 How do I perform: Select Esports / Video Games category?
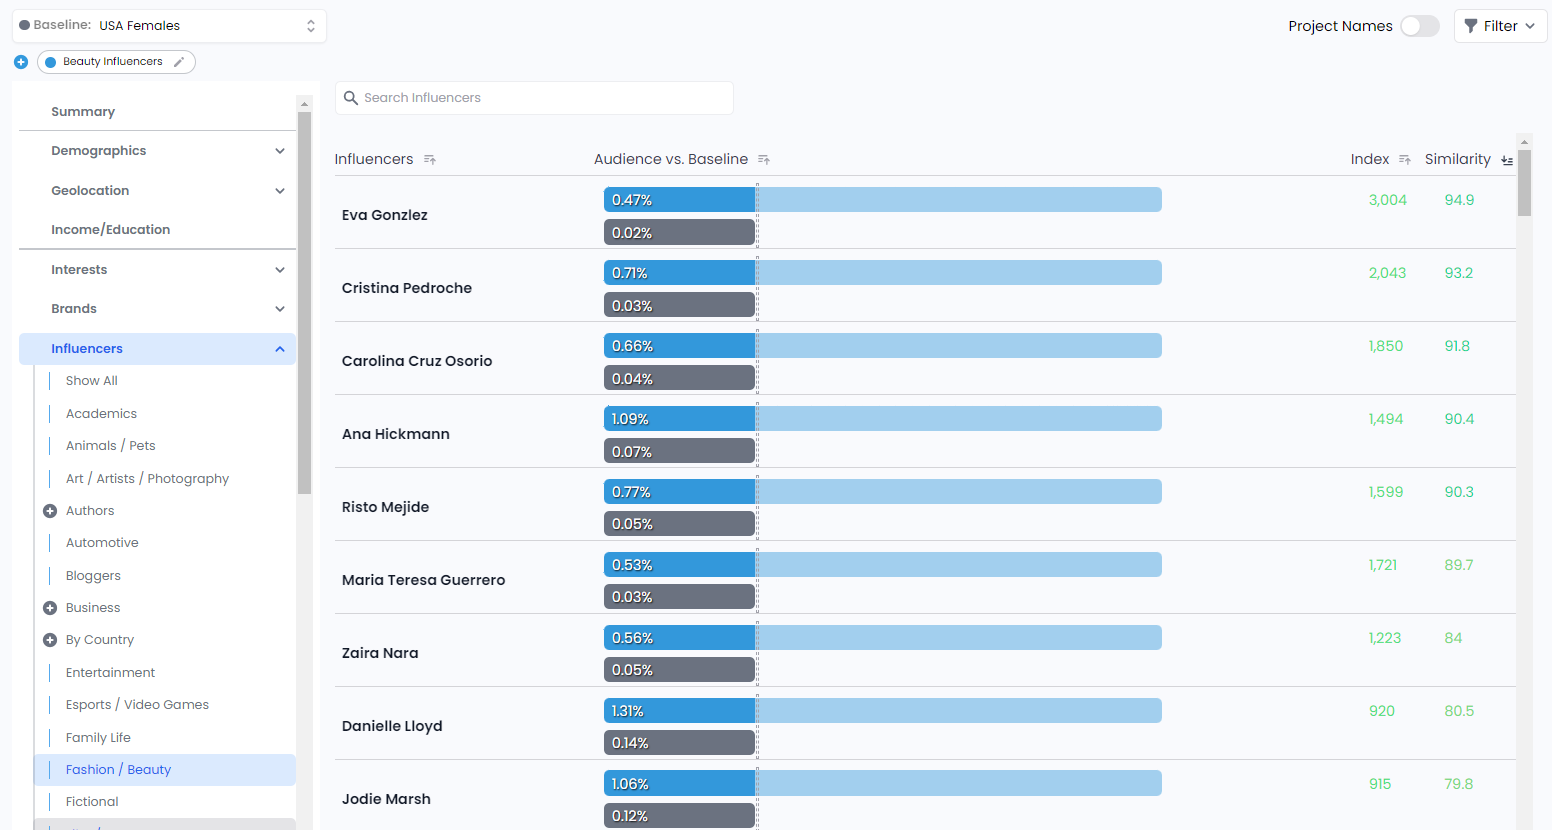pos(137,705)
